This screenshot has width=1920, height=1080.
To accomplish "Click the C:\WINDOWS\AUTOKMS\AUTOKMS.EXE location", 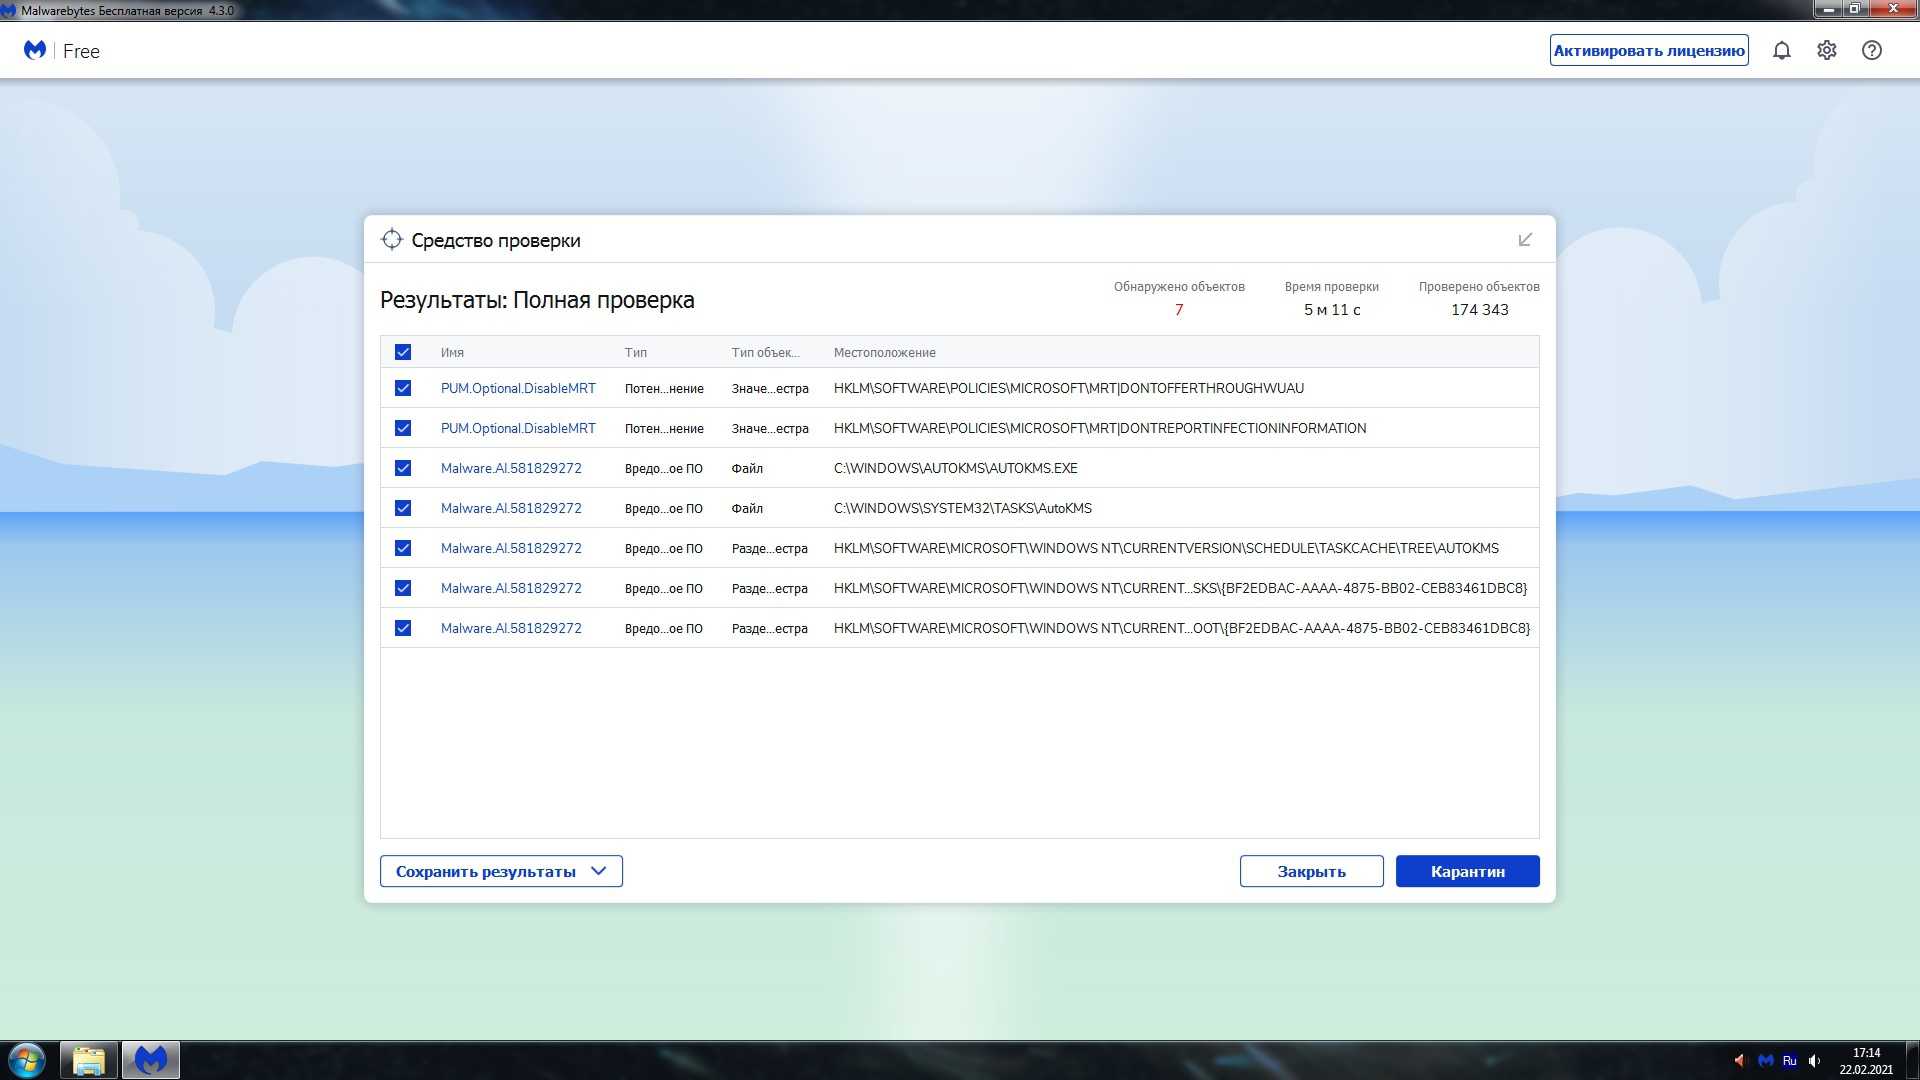I will [956, 468].
